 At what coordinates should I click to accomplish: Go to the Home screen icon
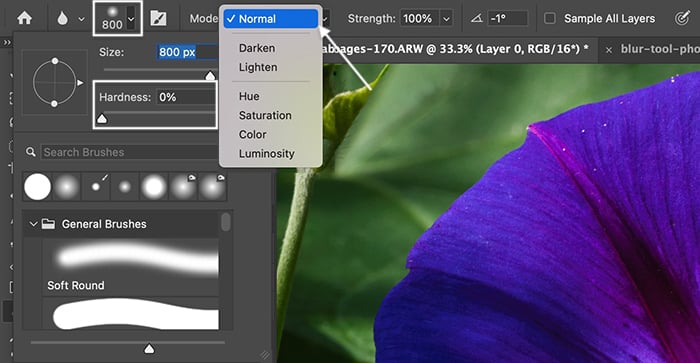tap(25, 18)
